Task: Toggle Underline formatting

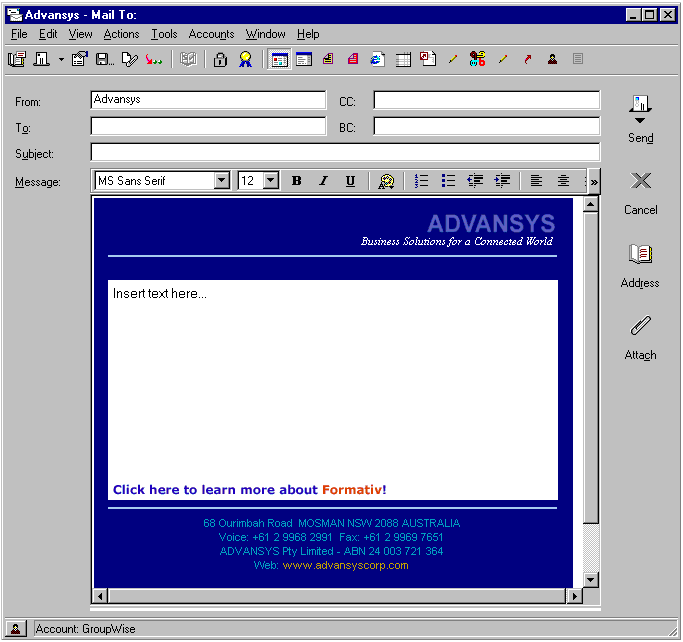Action: point(350,181)
